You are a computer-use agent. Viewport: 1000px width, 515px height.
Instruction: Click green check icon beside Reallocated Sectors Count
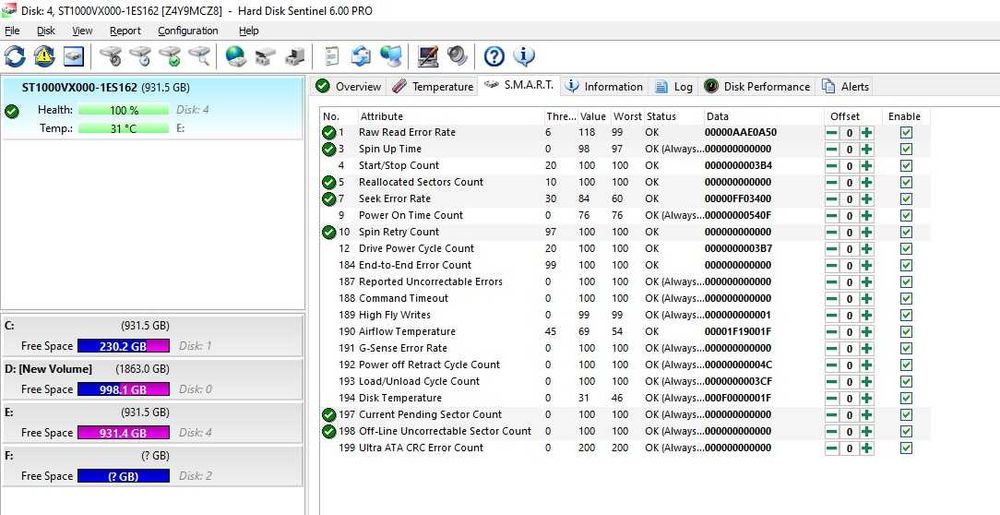(x=329, y=182)
